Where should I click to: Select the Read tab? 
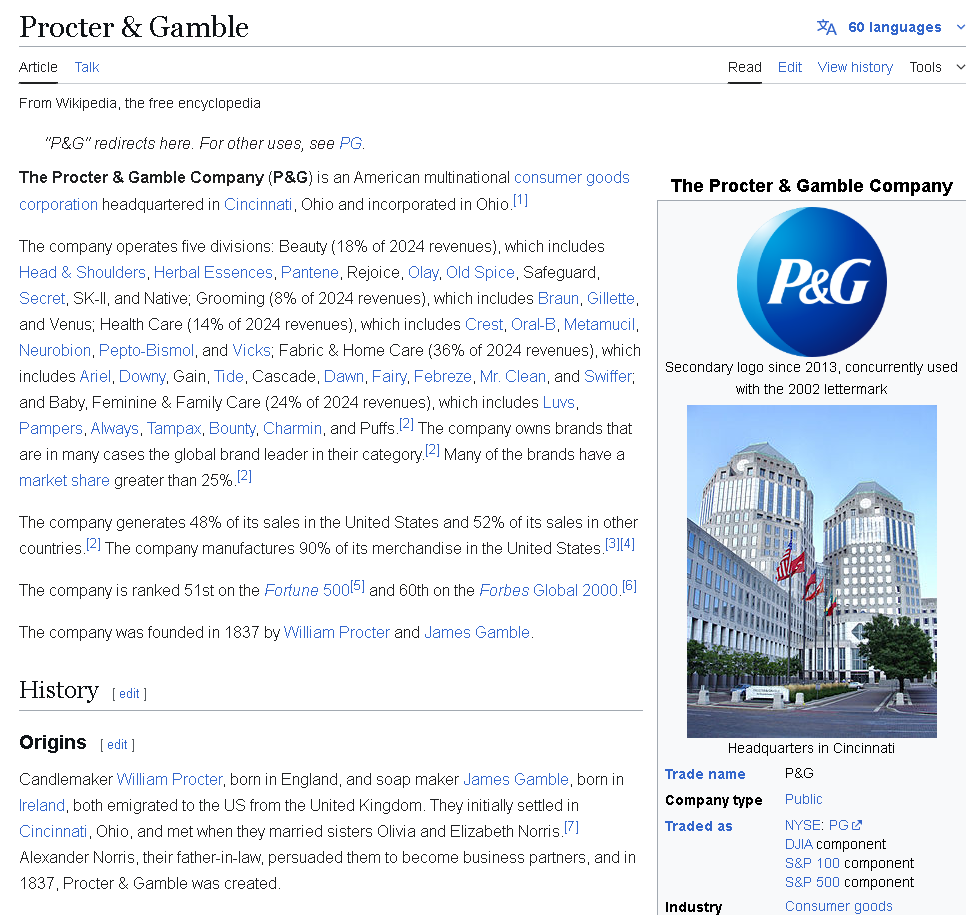(x=744, y=67)
